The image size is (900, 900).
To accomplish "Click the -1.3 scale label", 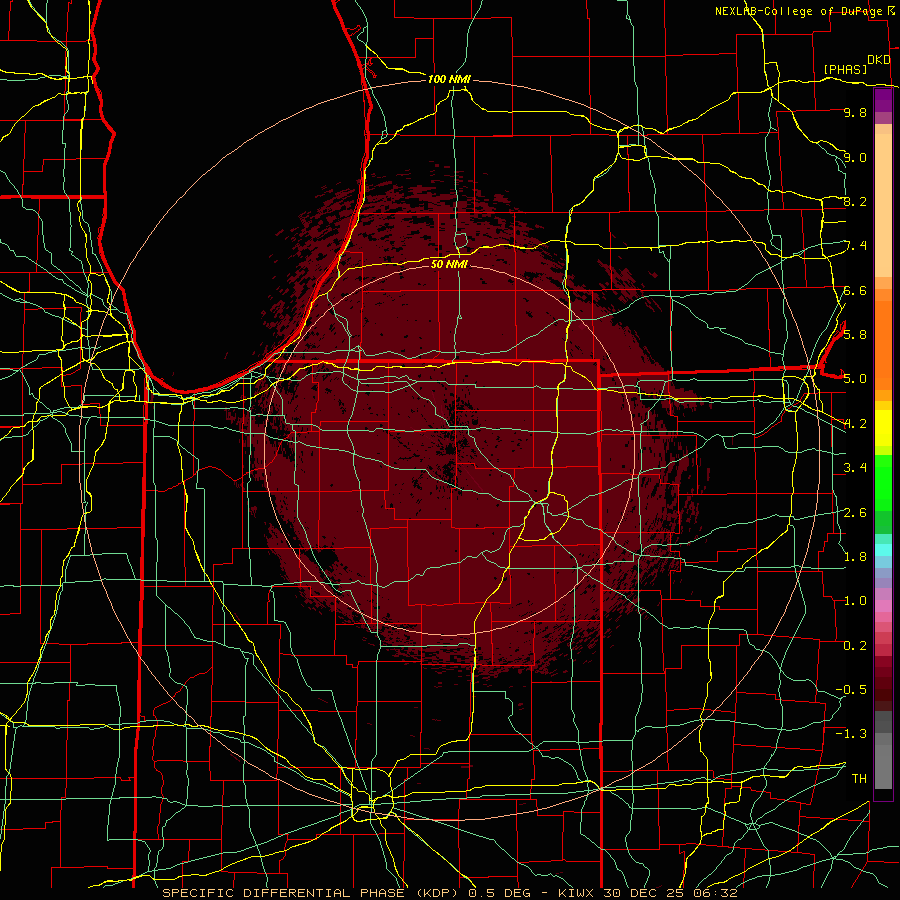I will tap(851, 734).
